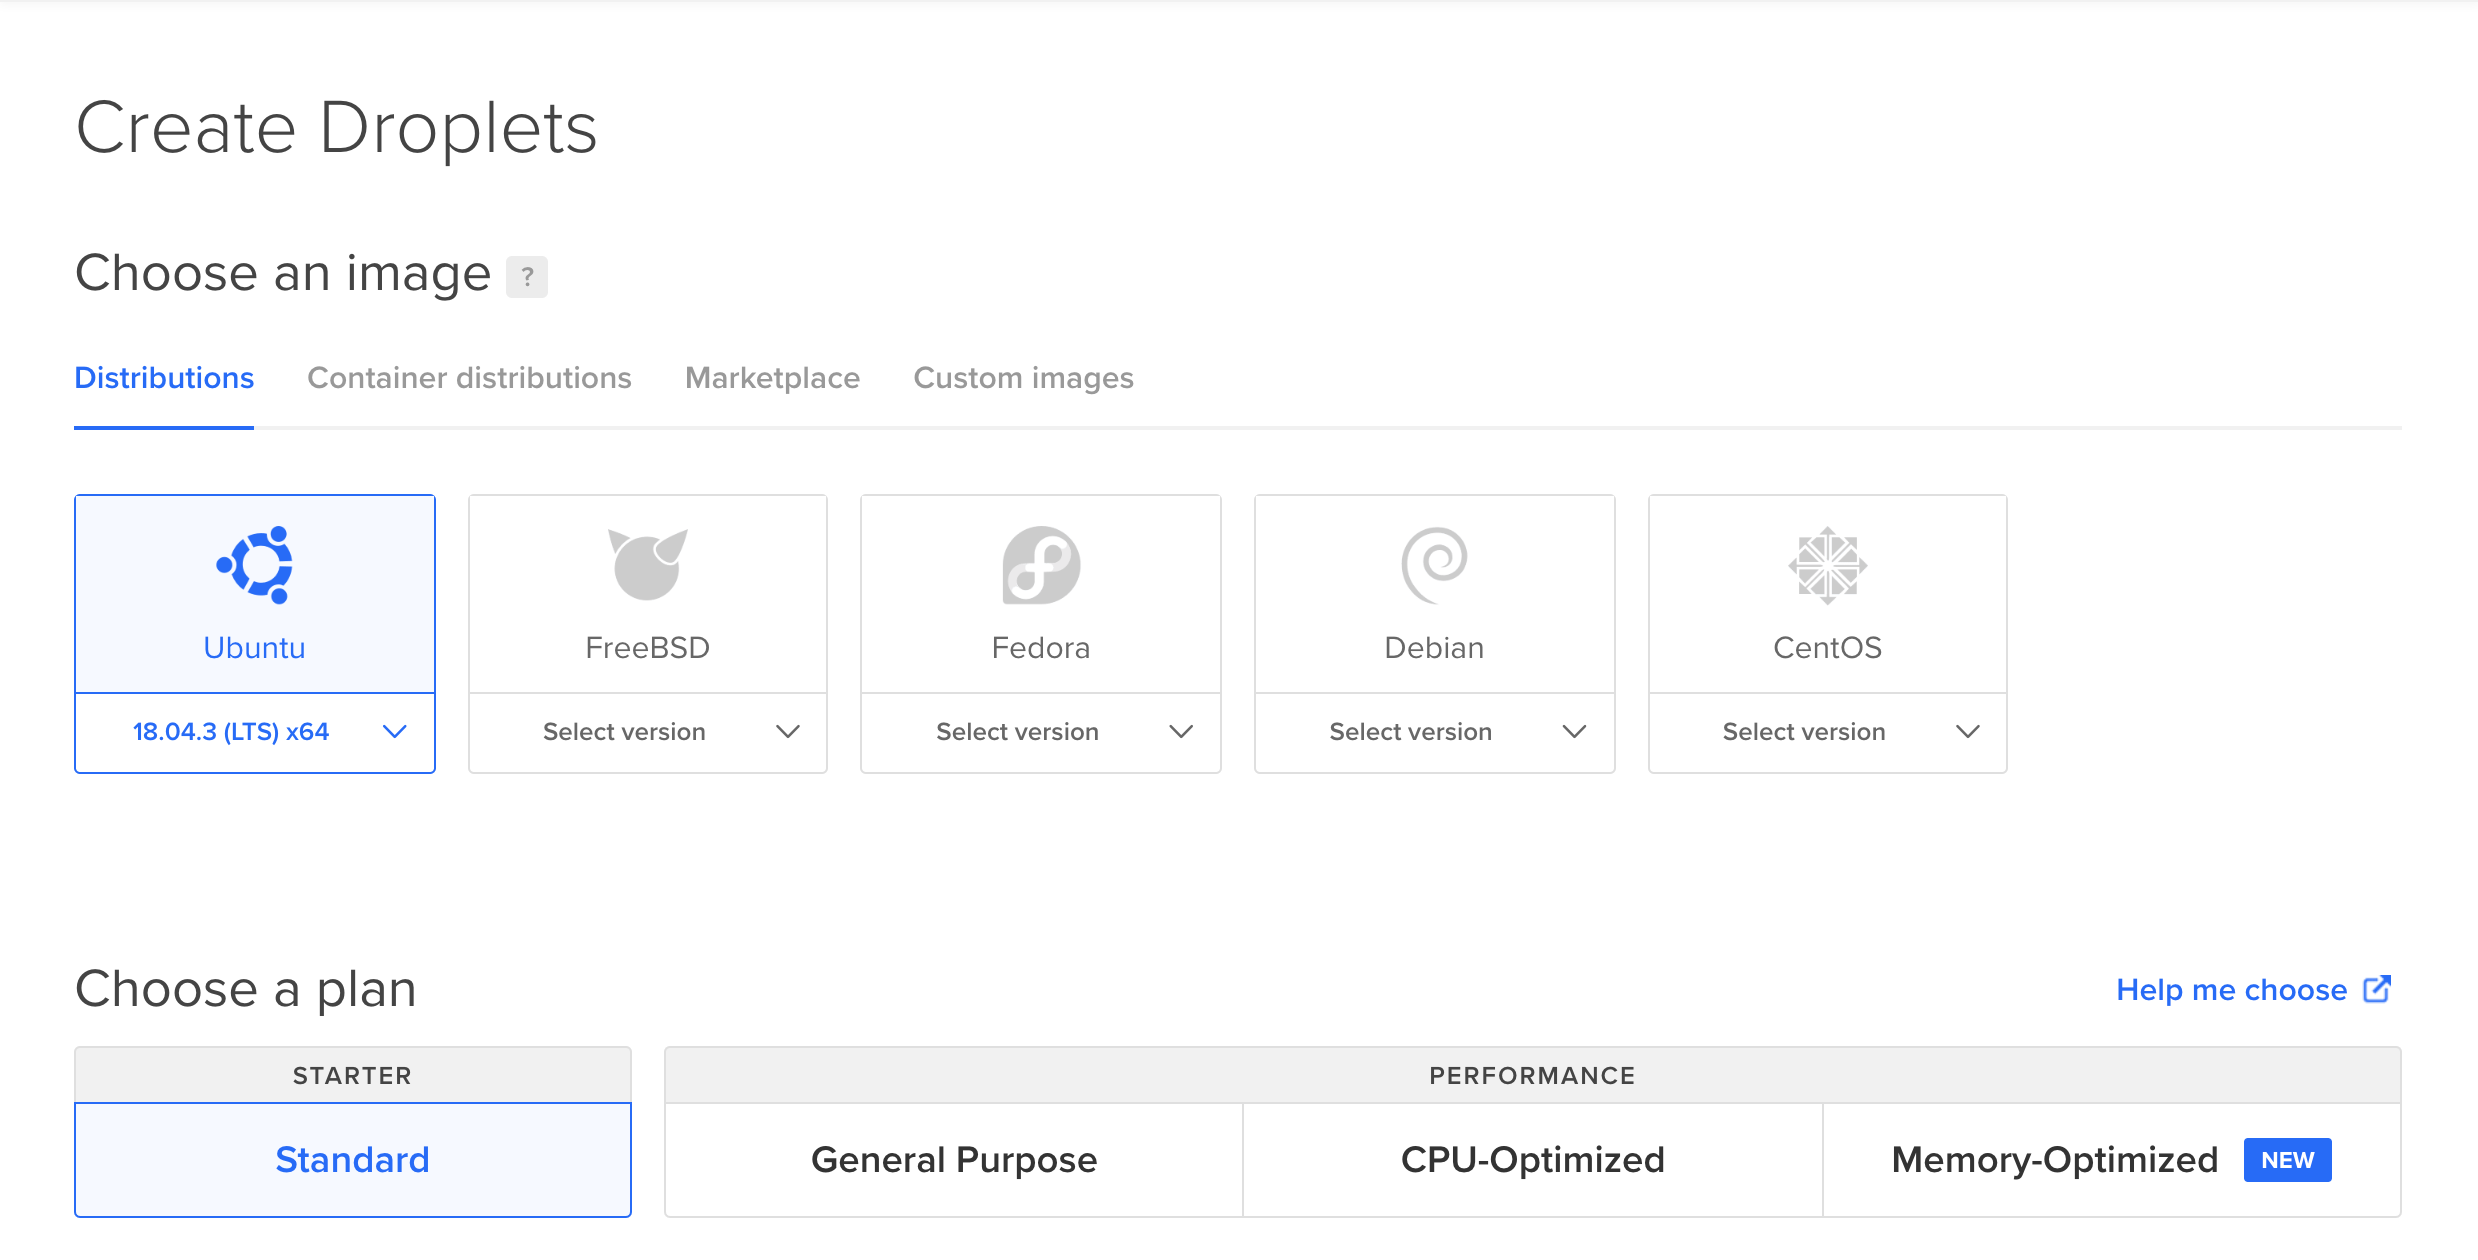Open FreeBSD Select version dropdown

[648, 732]
